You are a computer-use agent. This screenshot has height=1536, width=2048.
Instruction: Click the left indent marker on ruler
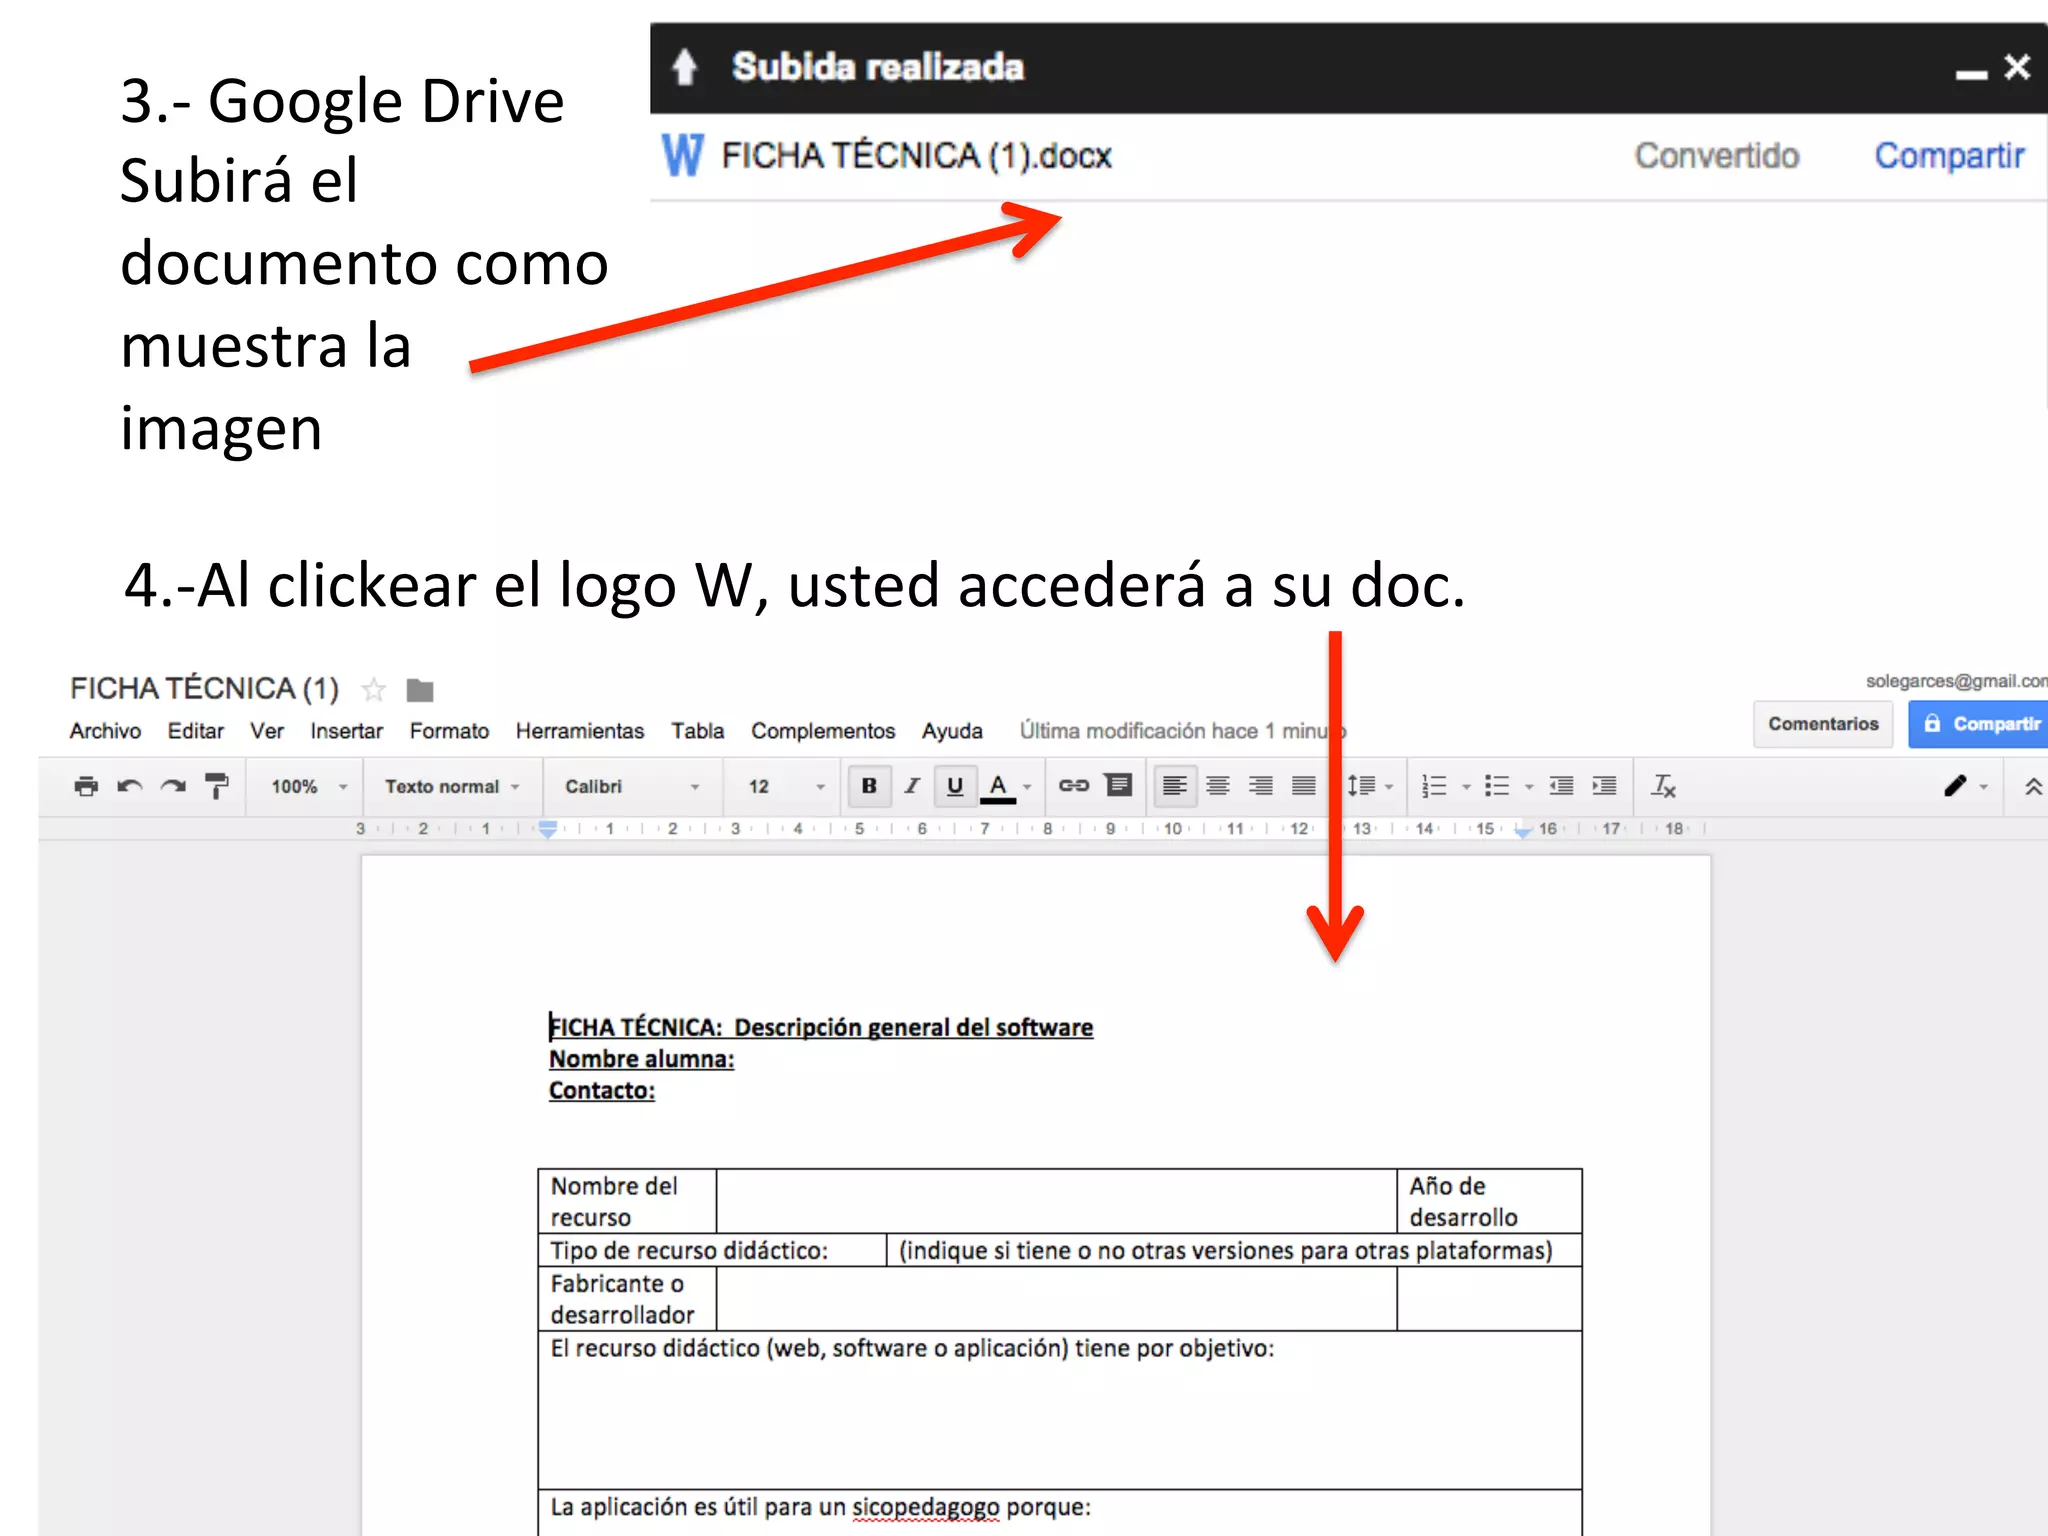548,829
